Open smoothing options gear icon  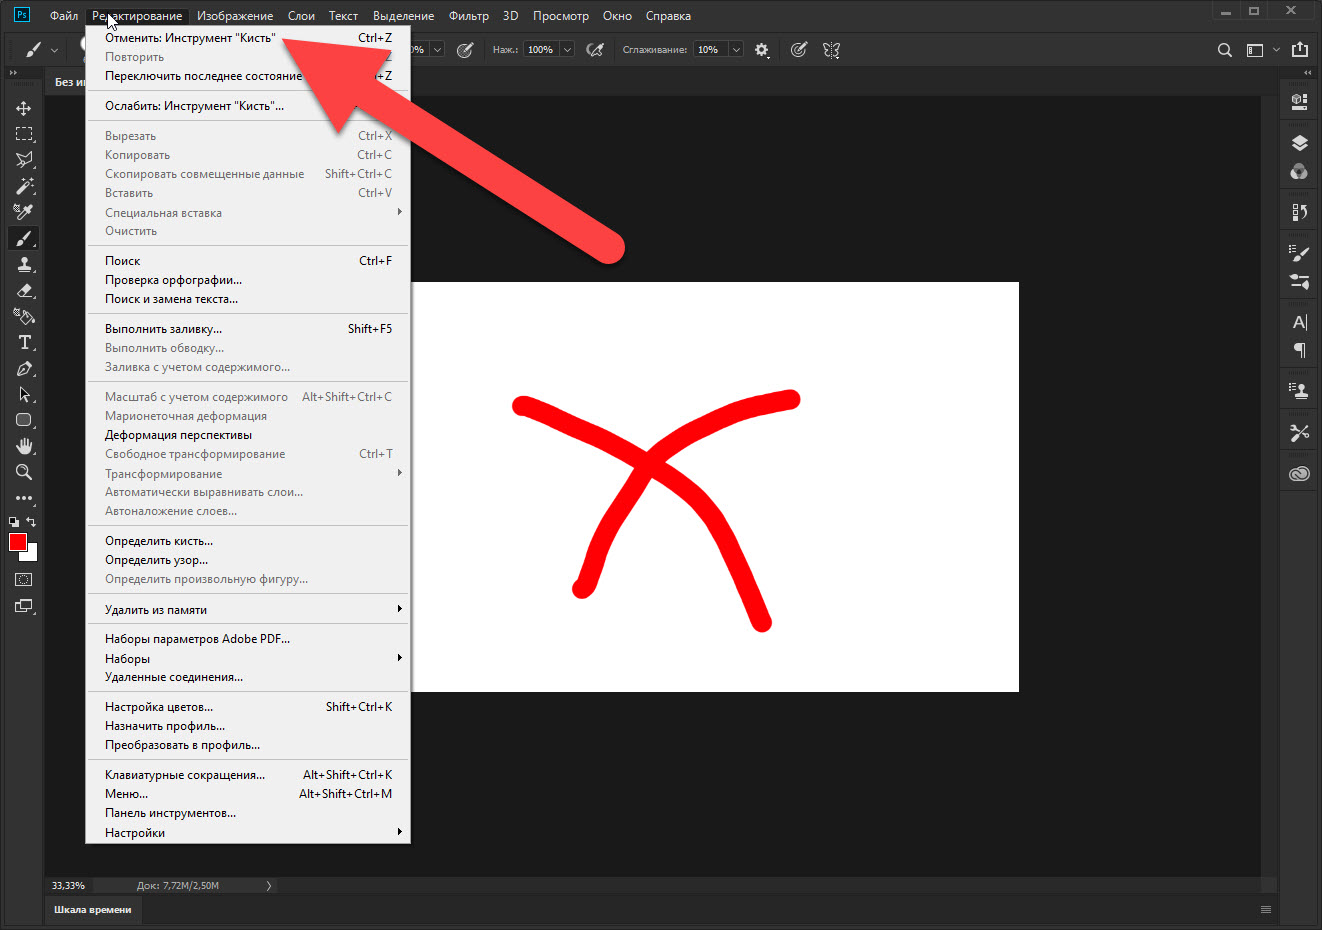click(762, 50)
